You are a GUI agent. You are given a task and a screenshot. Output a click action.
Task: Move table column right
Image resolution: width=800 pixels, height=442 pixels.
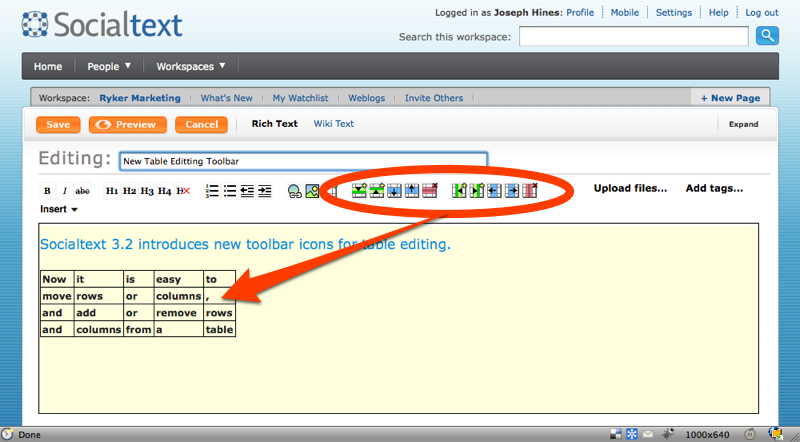(x=512, y=190)
